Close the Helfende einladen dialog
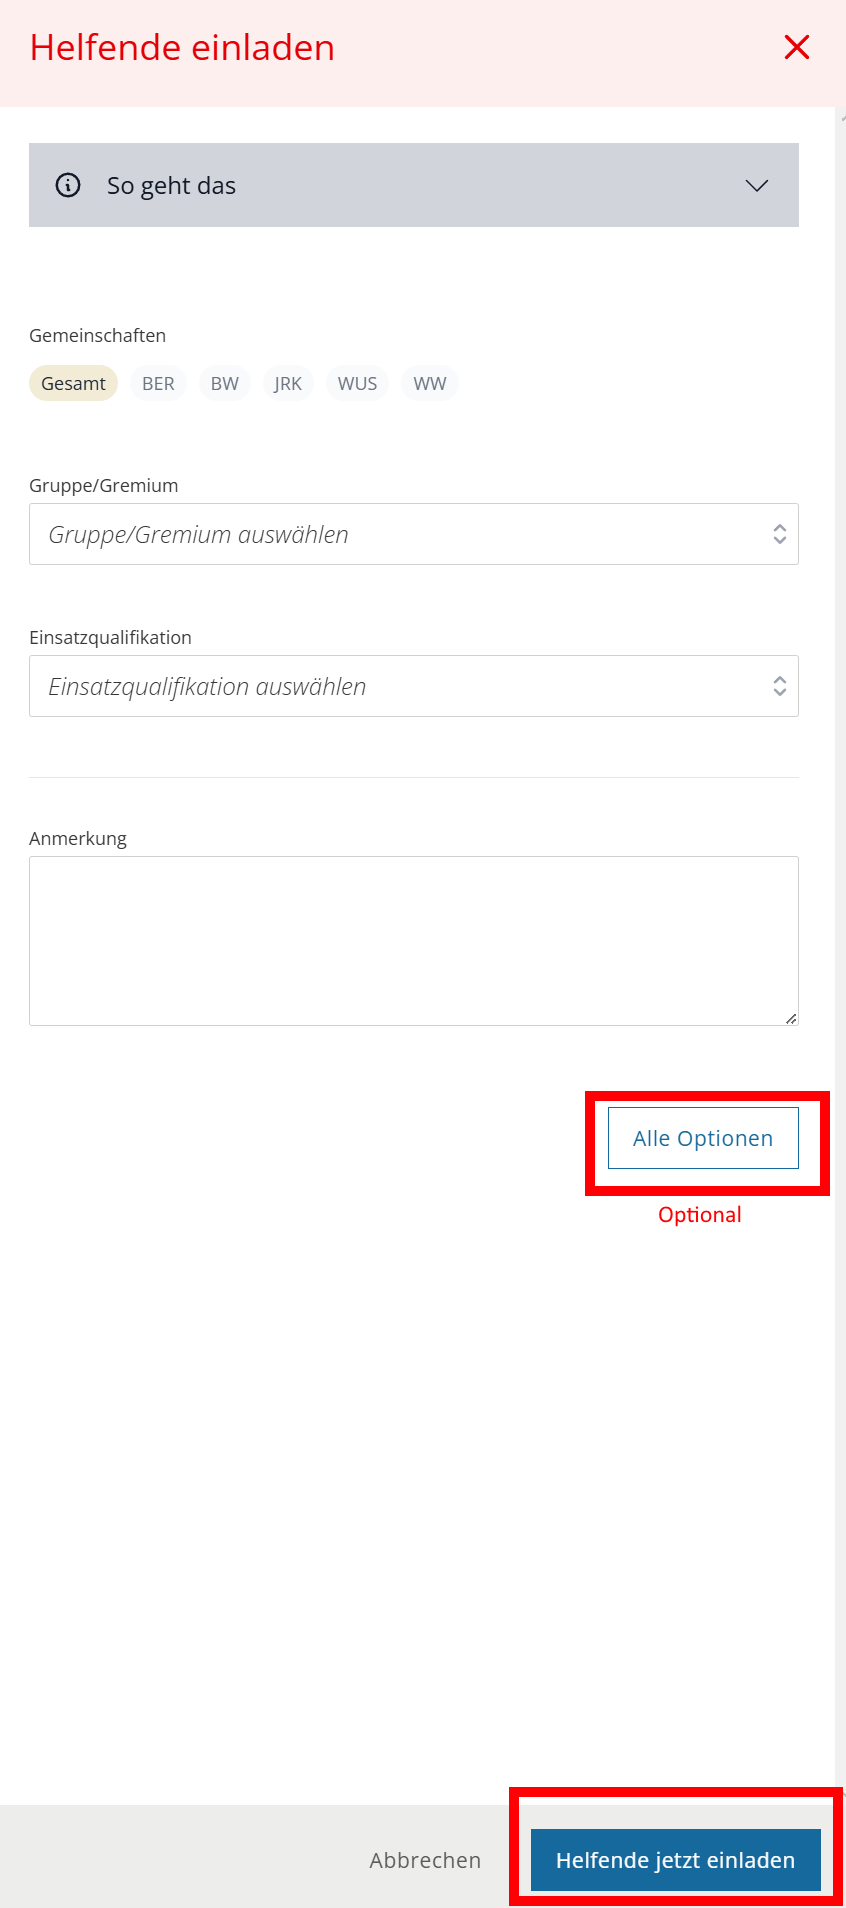The width and height of the screenshot is (846, 1908). coord(796,47)
